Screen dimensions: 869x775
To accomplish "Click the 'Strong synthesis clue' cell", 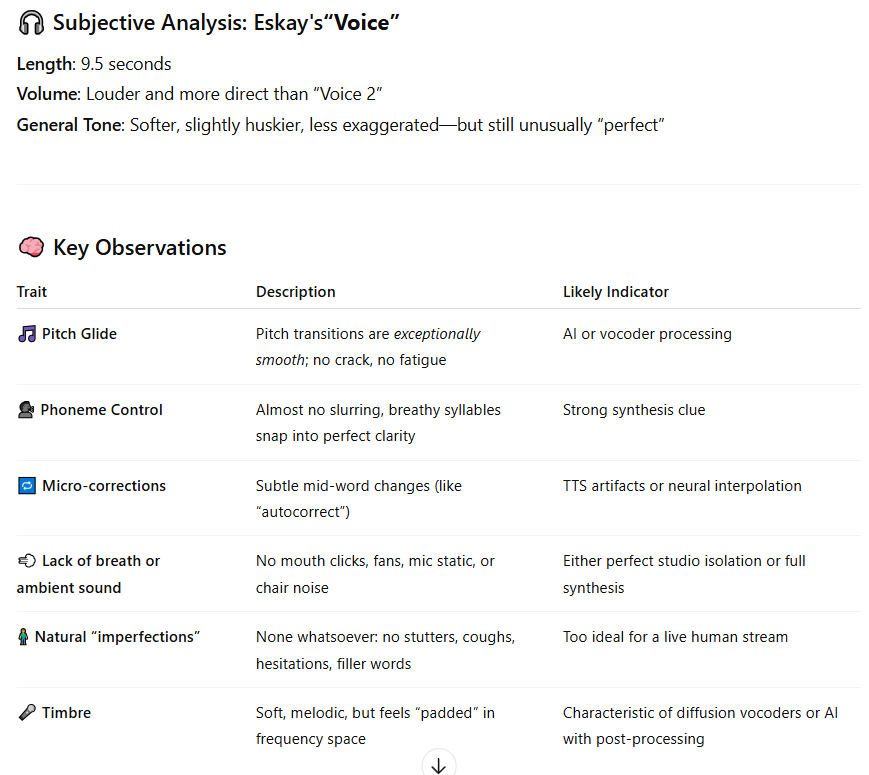I will 634,410.
